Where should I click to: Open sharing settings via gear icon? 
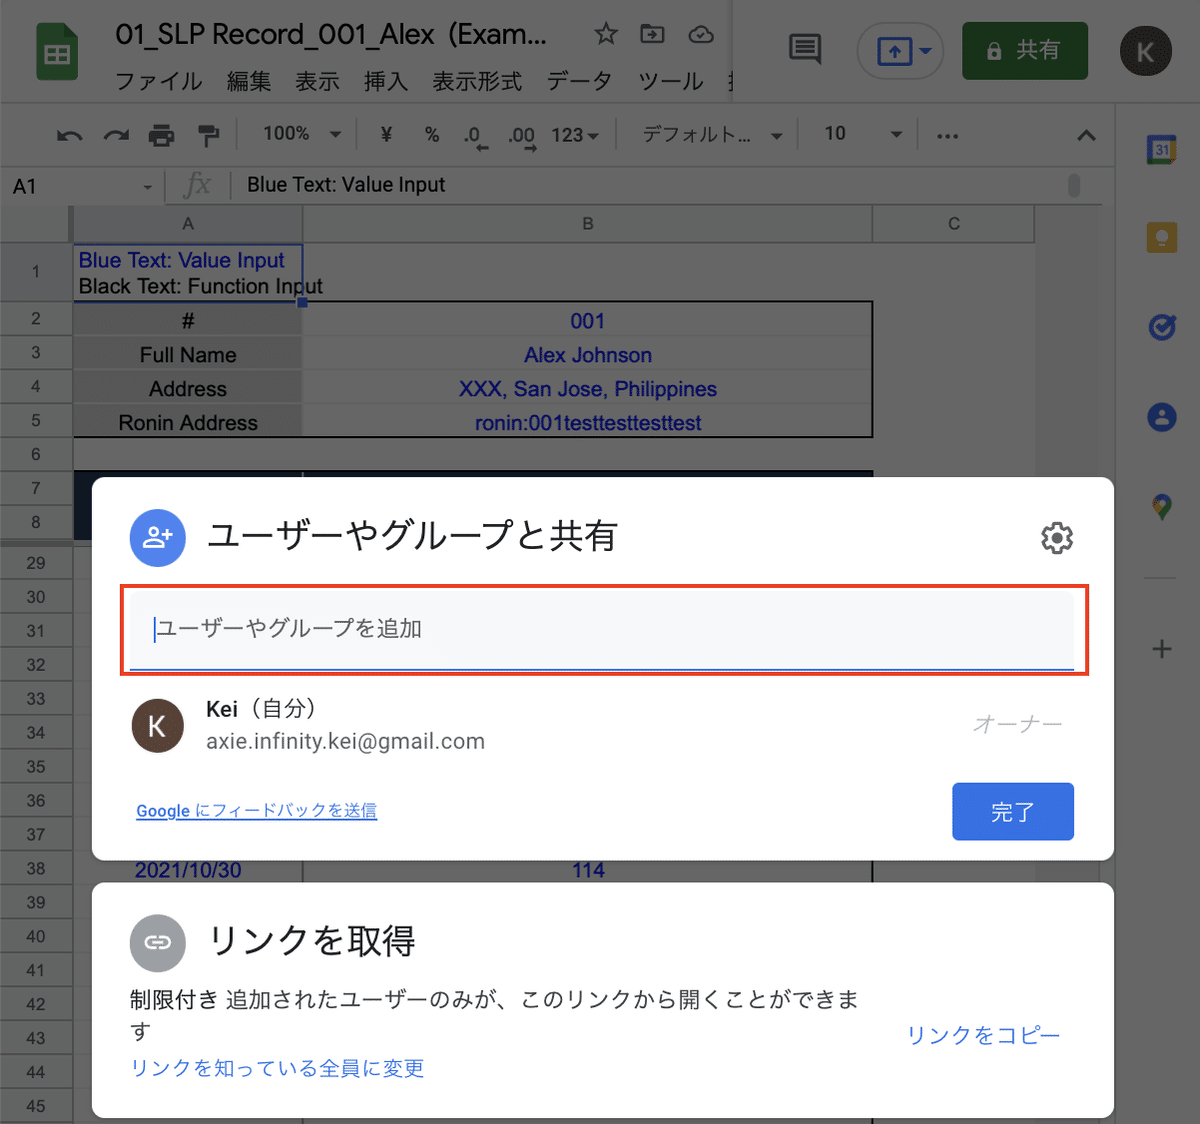1057,538
